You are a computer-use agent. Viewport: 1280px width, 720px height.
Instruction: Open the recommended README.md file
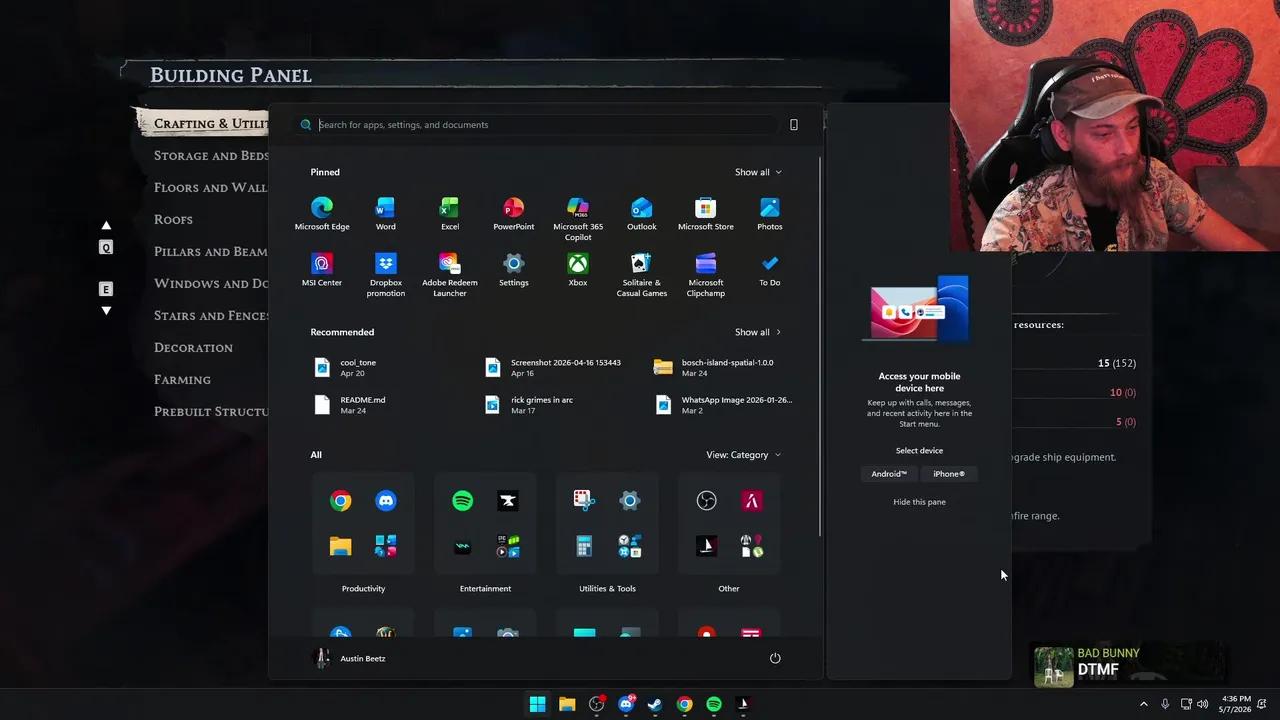point(349,405)
